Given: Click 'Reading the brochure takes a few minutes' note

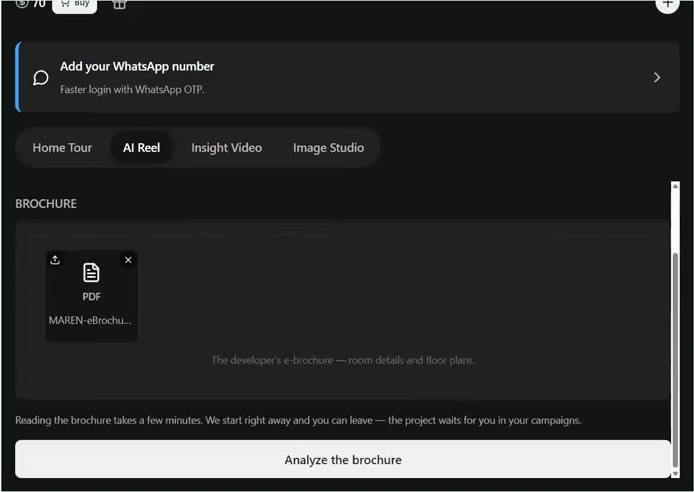Looking at the screenshot, I should (298, 420).
